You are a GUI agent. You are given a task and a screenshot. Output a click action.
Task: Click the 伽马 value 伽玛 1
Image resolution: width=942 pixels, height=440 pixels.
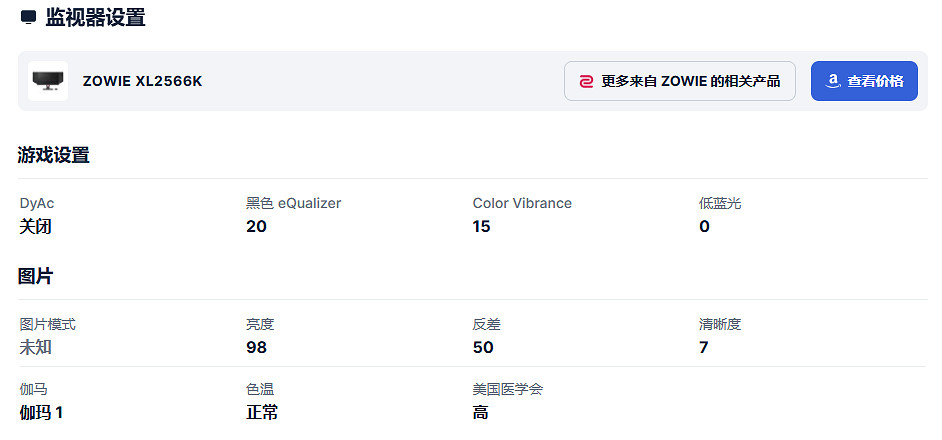pos(41,412)
